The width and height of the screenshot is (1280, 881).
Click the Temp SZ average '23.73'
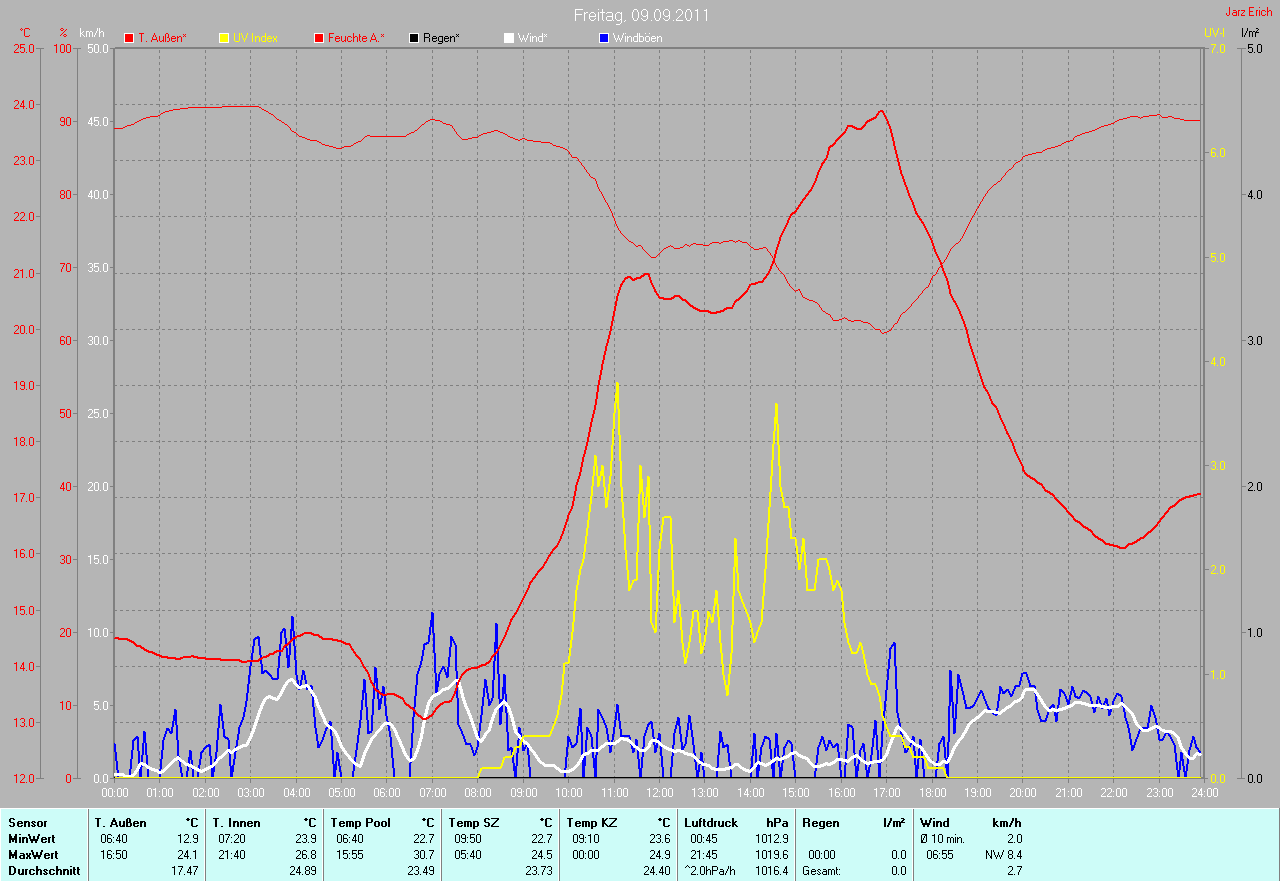538,871
